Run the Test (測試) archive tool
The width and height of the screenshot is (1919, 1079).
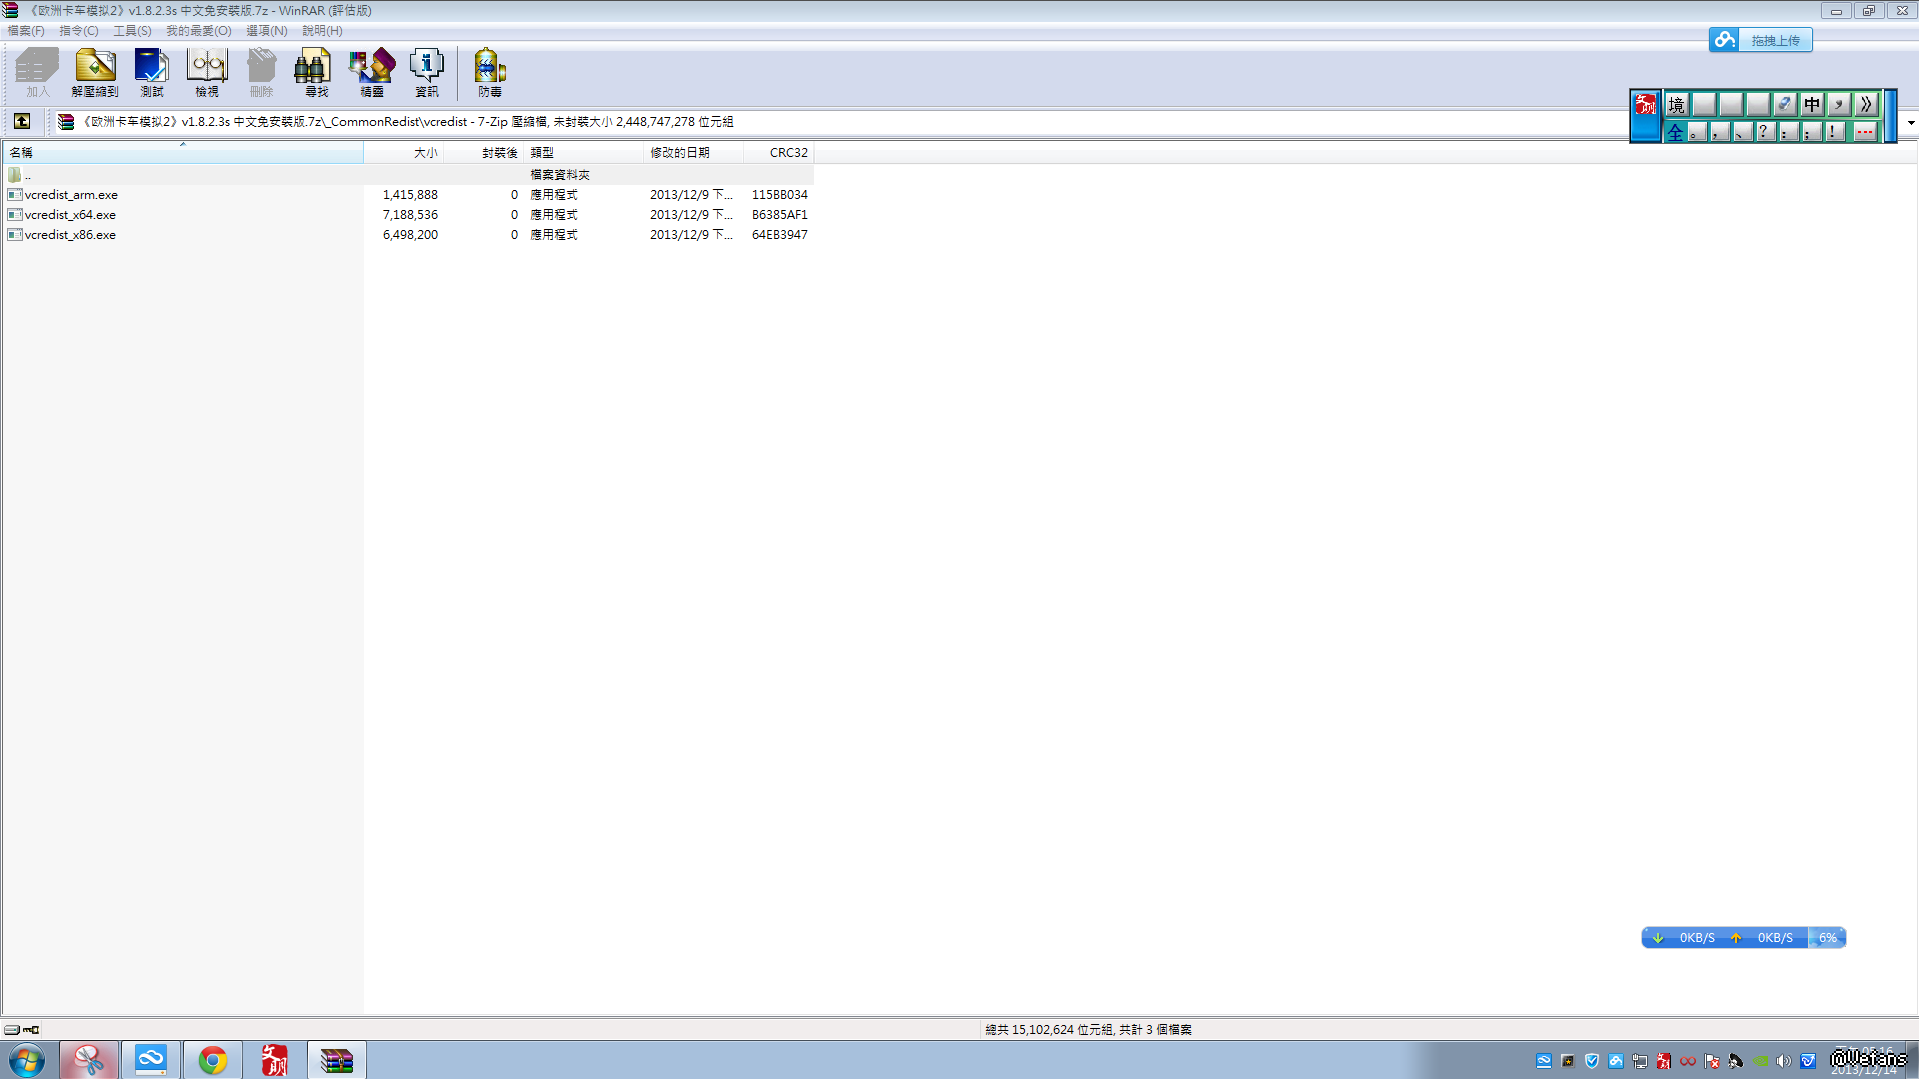click(152, 73)
